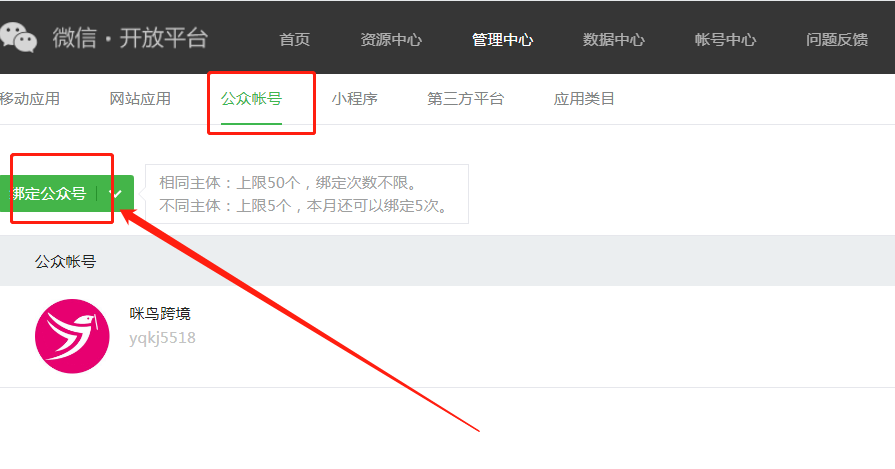Viewport: 895px width, 469px height.
Task: Switch to the 移动应用 tab
Action: coord(30,99)
